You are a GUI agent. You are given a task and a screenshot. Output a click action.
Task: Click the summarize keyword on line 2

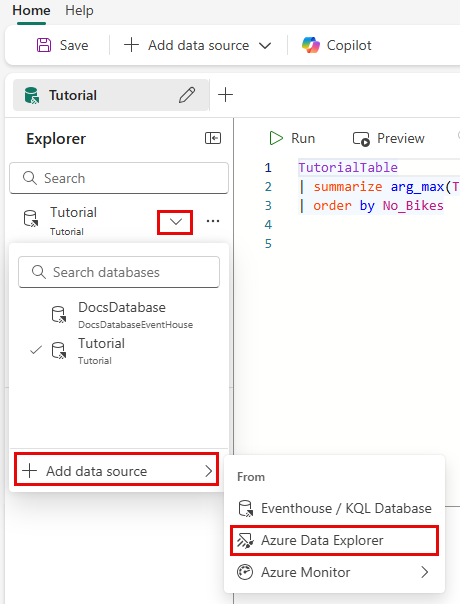(348, 186)
